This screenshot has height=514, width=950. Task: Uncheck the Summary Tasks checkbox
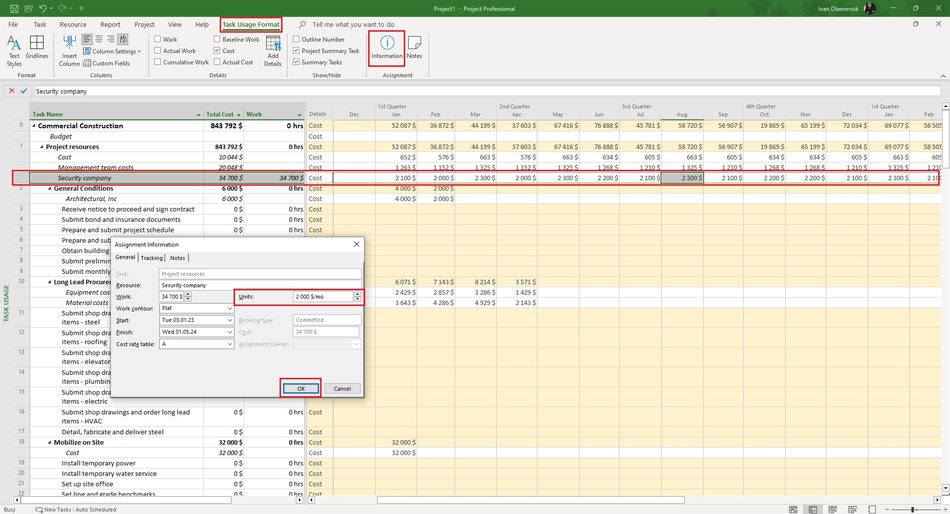pos(296,62)
